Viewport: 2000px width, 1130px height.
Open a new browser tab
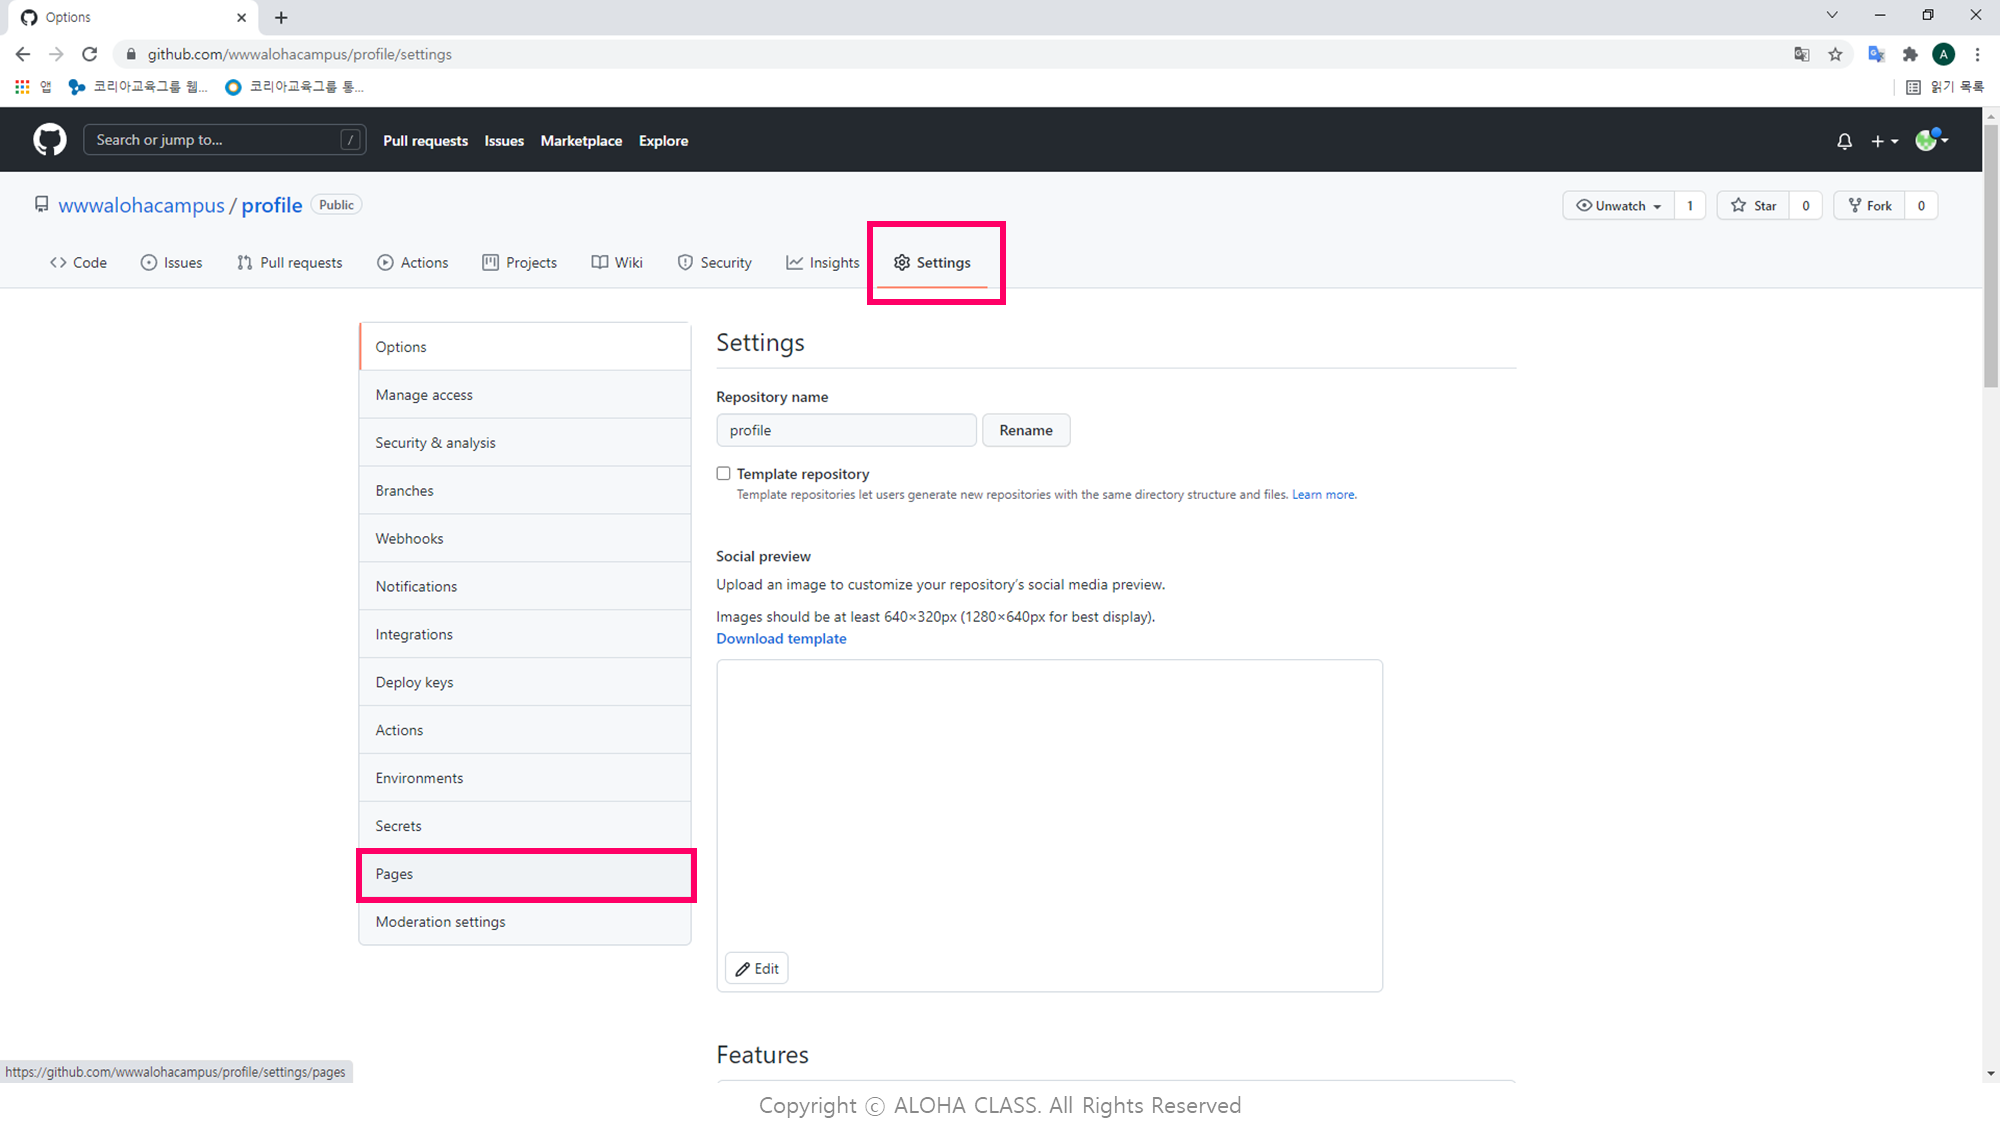[281, 17]
